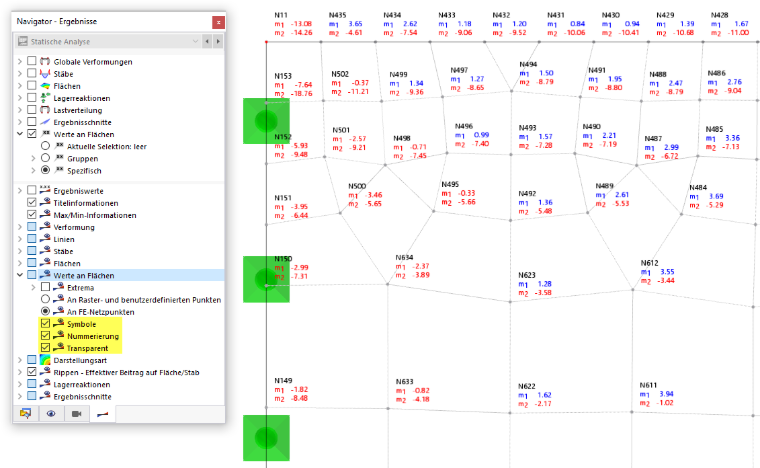Uncheck upper Werte an Flächen checkbox

(32, 134)
